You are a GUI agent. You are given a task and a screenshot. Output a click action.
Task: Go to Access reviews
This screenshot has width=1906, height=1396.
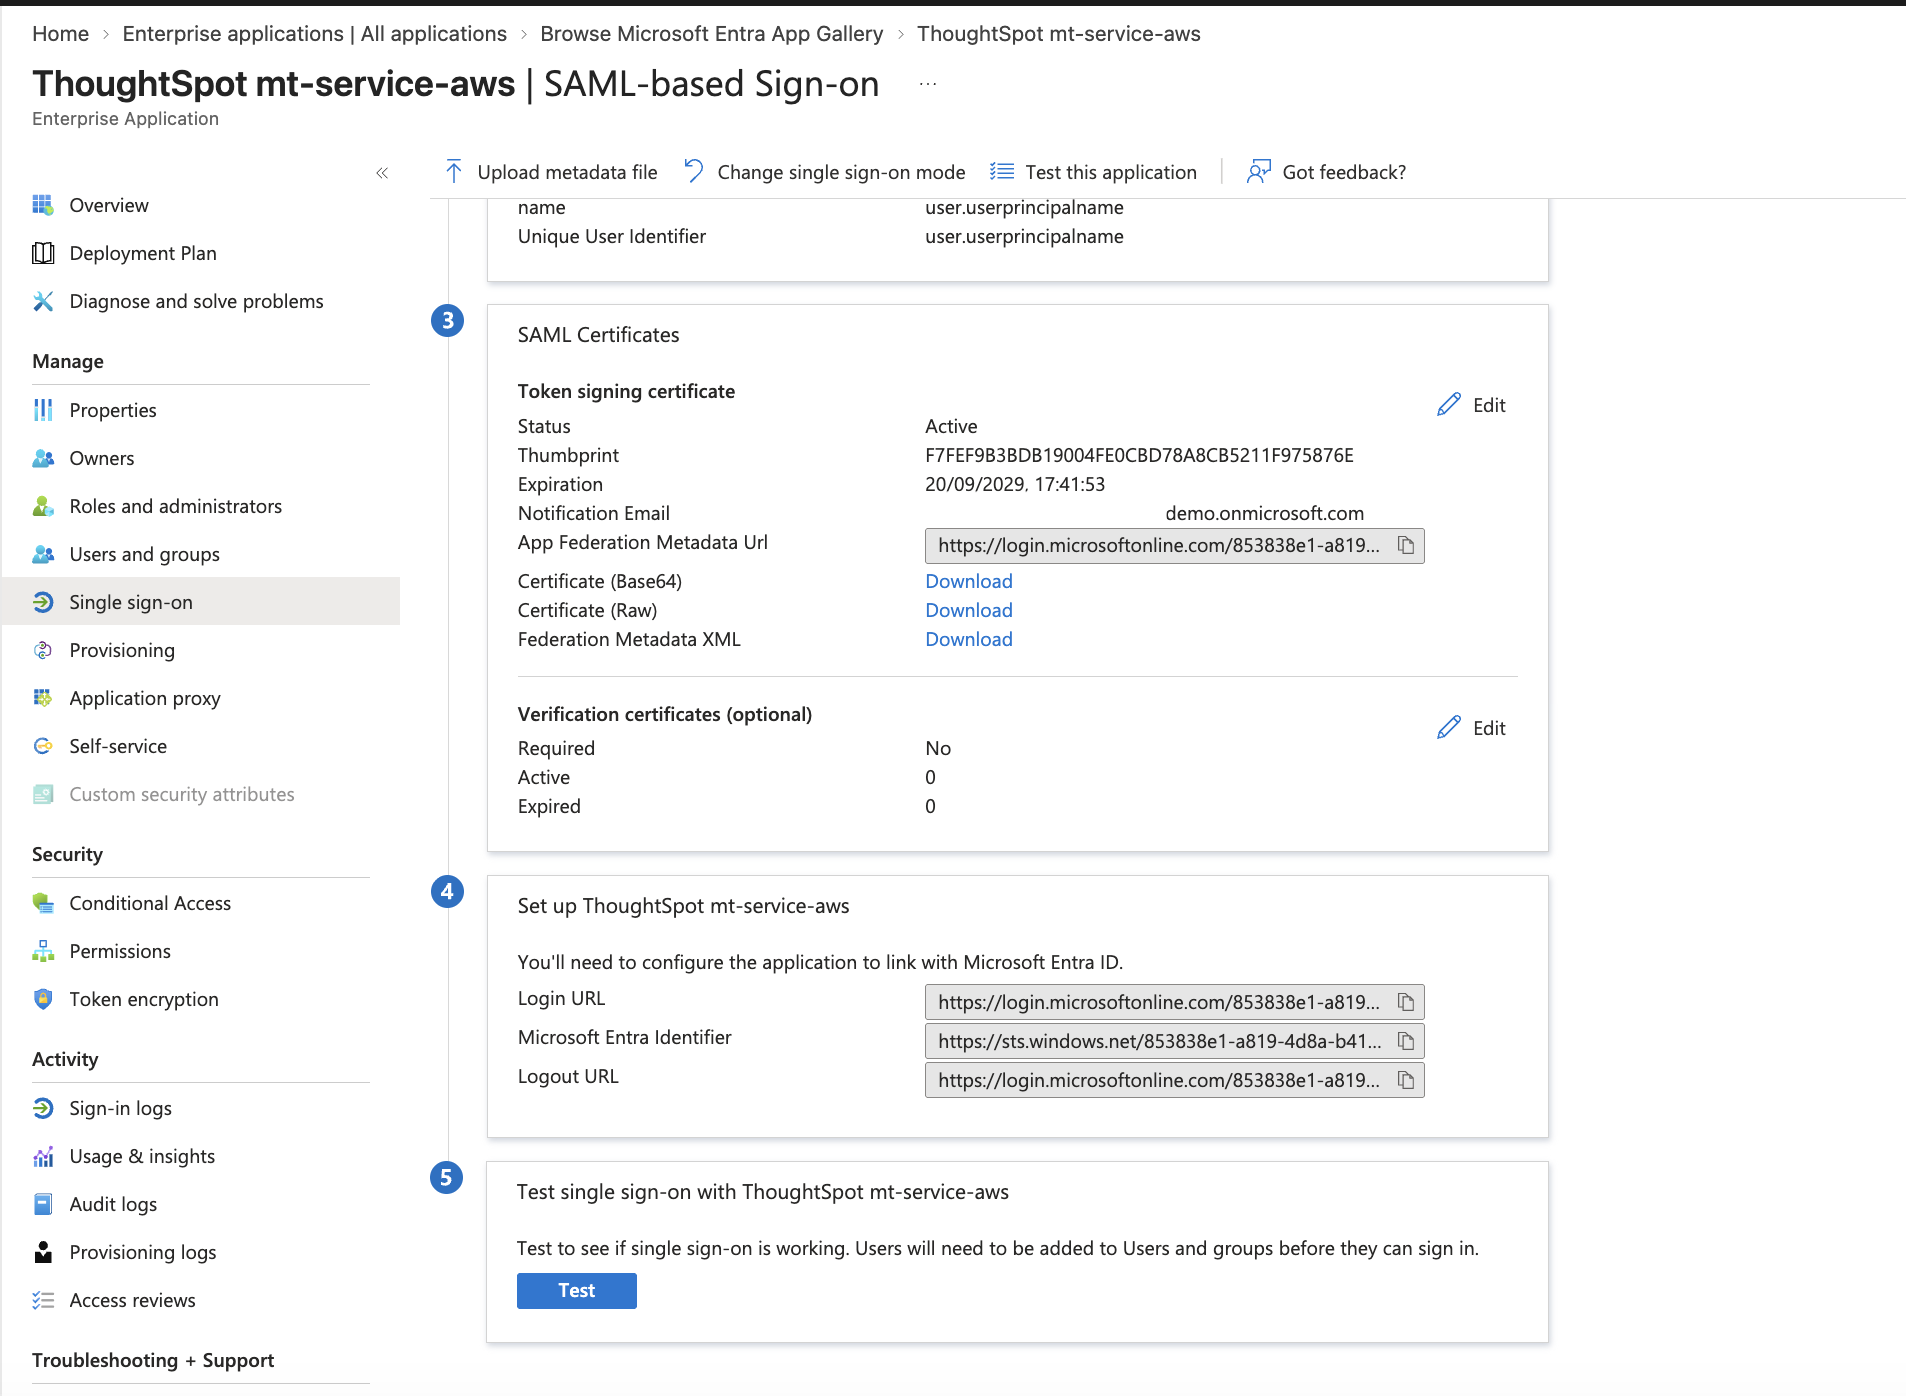pyautogui.click(x=133, y=1300)
